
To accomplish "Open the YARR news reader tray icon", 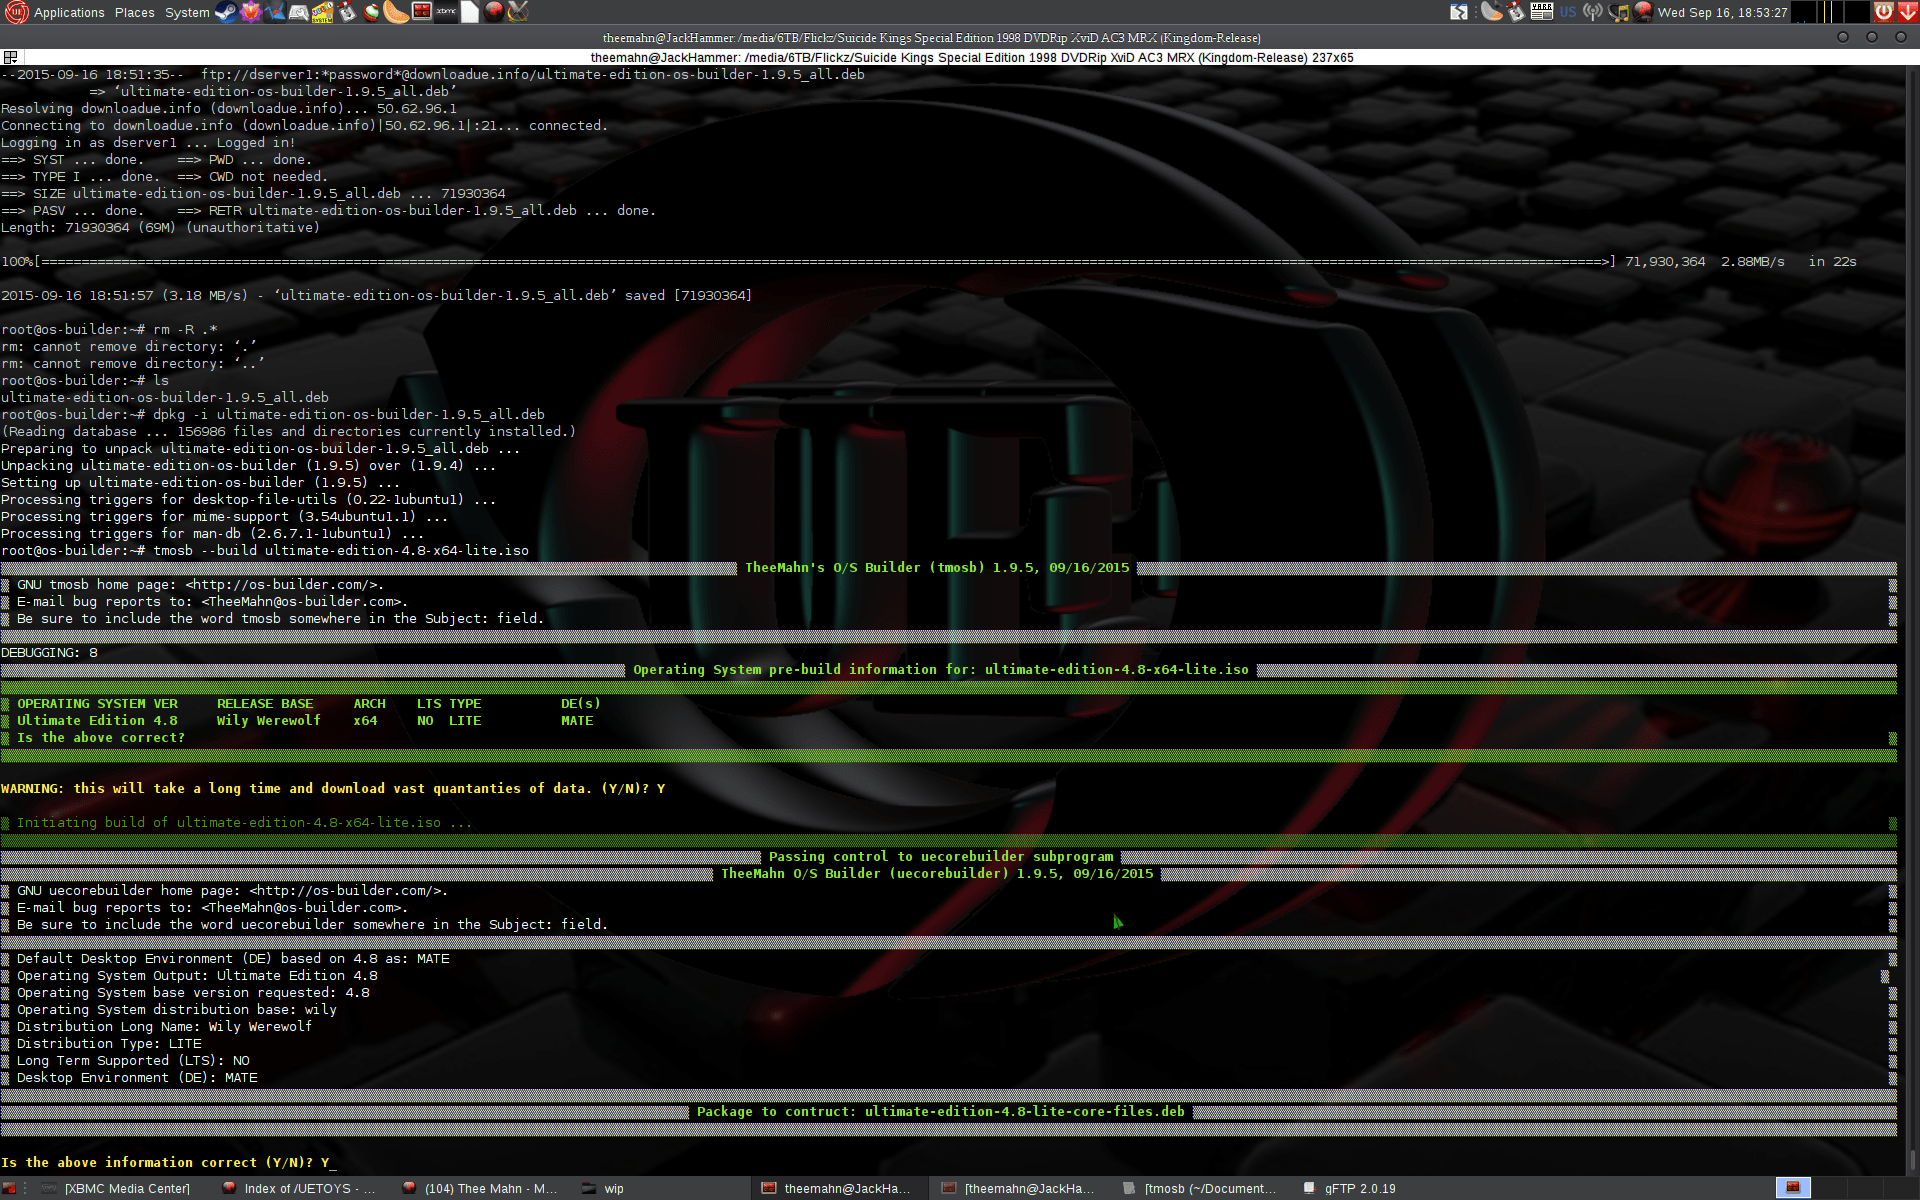I will (1541, 12).
